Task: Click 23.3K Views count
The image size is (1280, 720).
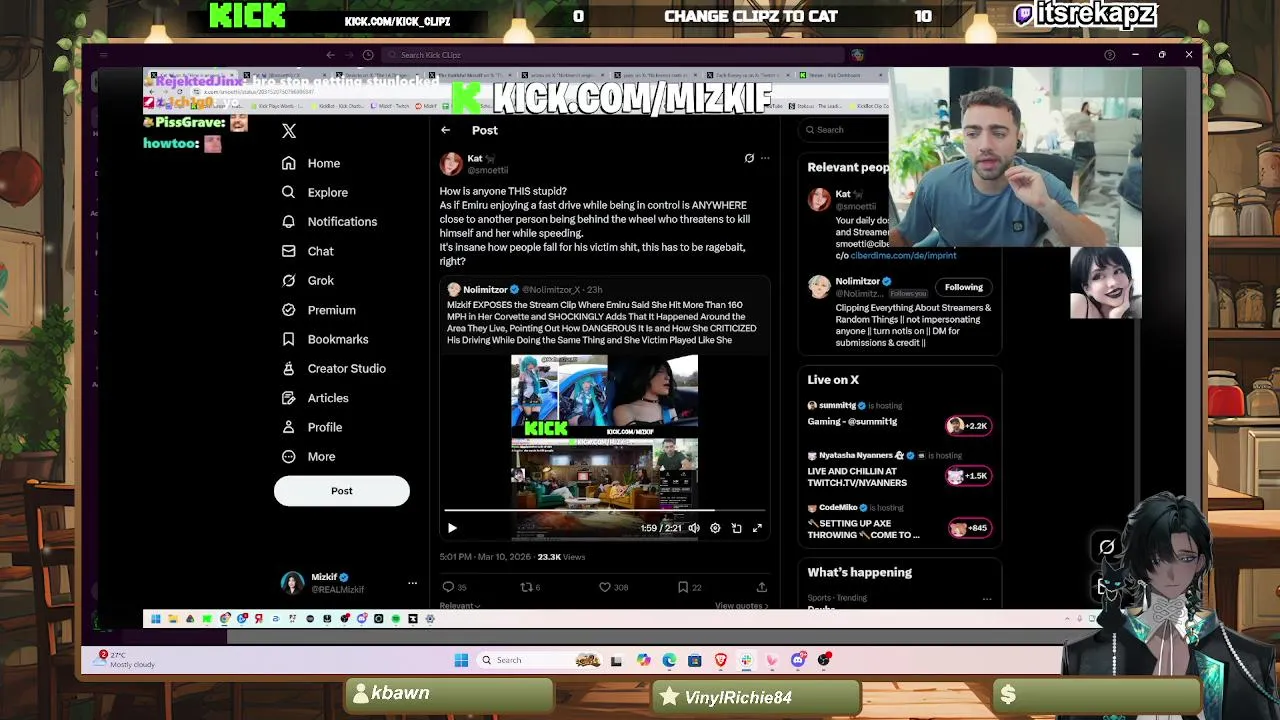Action: point(561,557)
